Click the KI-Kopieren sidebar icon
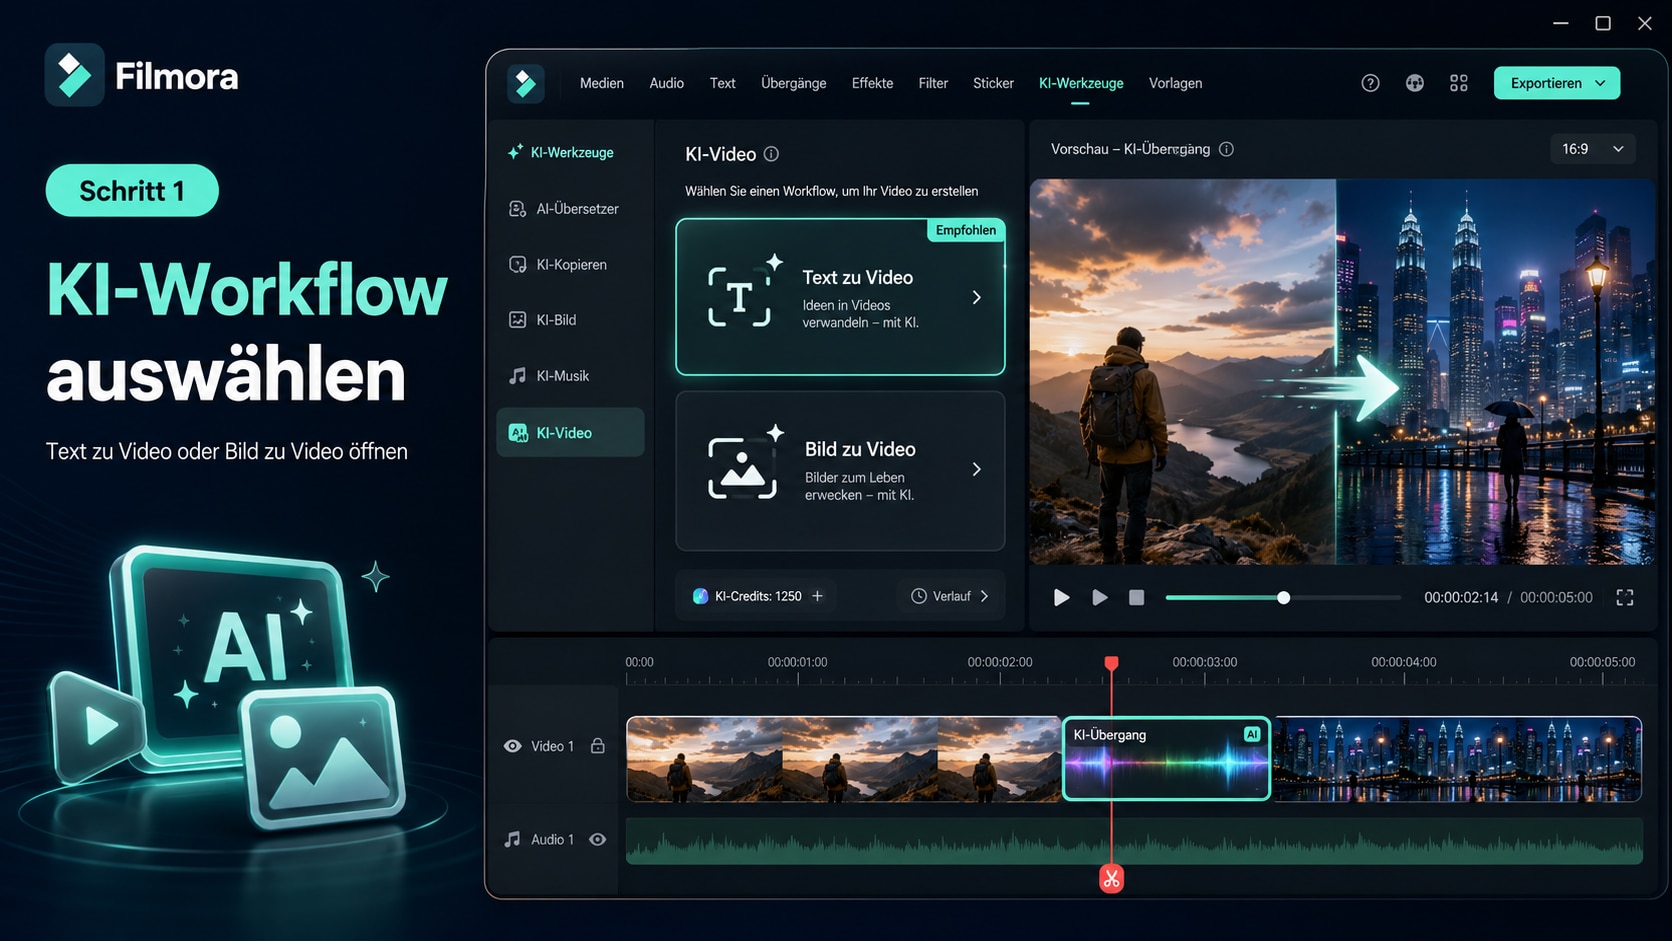Image resolution: width=1672 pixels, height=941 pixels. tap(517, 265)
